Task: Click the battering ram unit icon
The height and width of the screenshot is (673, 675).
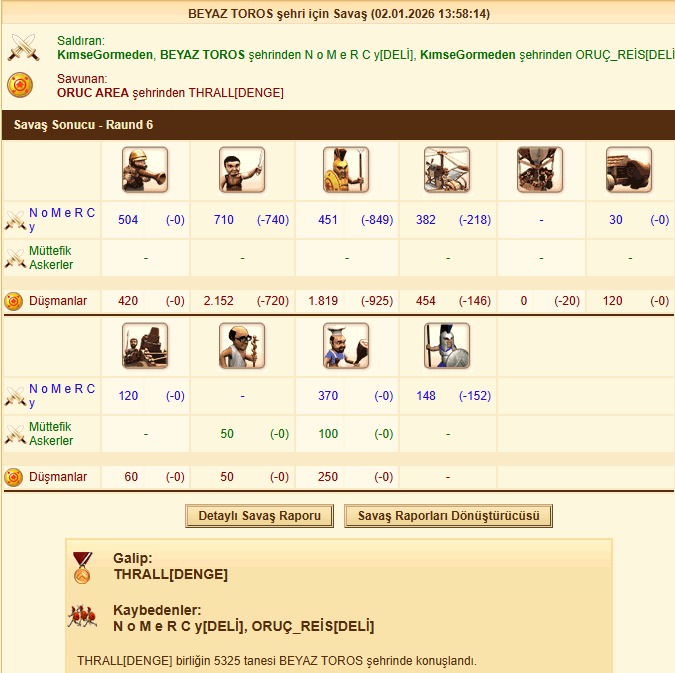Action: coord(629,170)
